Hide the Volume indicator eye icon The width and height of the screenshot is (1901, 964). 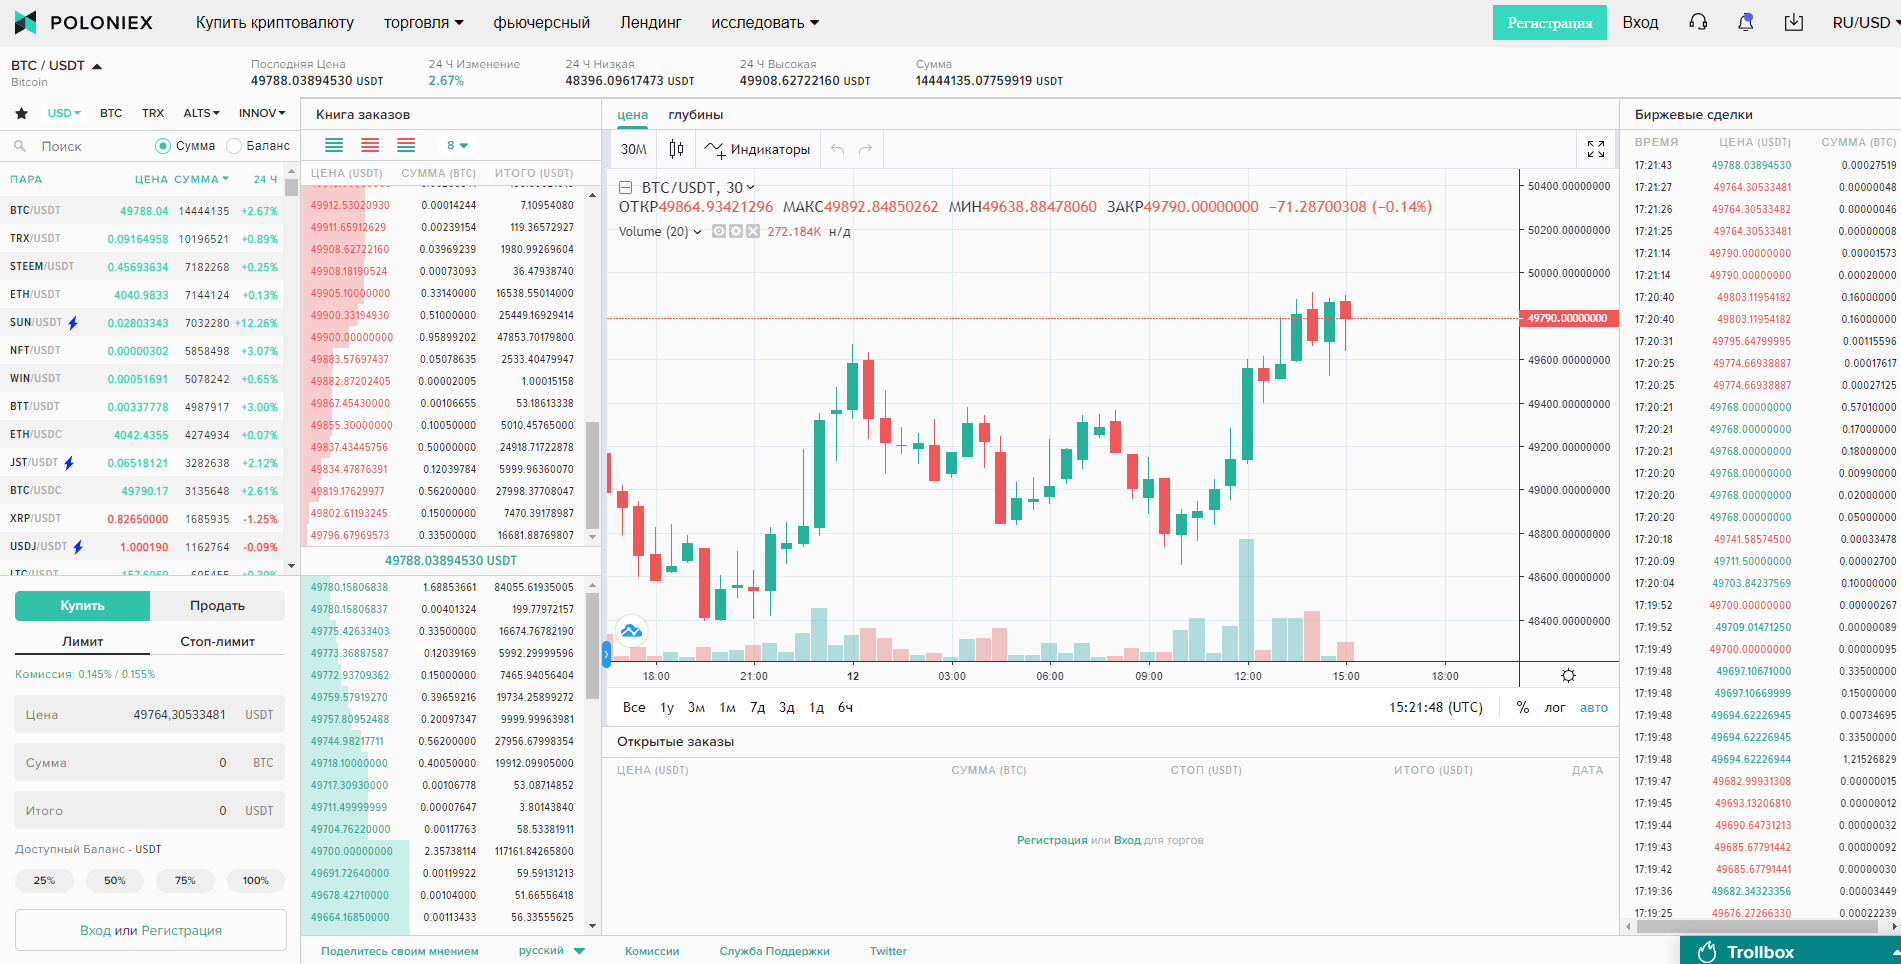coord(718,231)
